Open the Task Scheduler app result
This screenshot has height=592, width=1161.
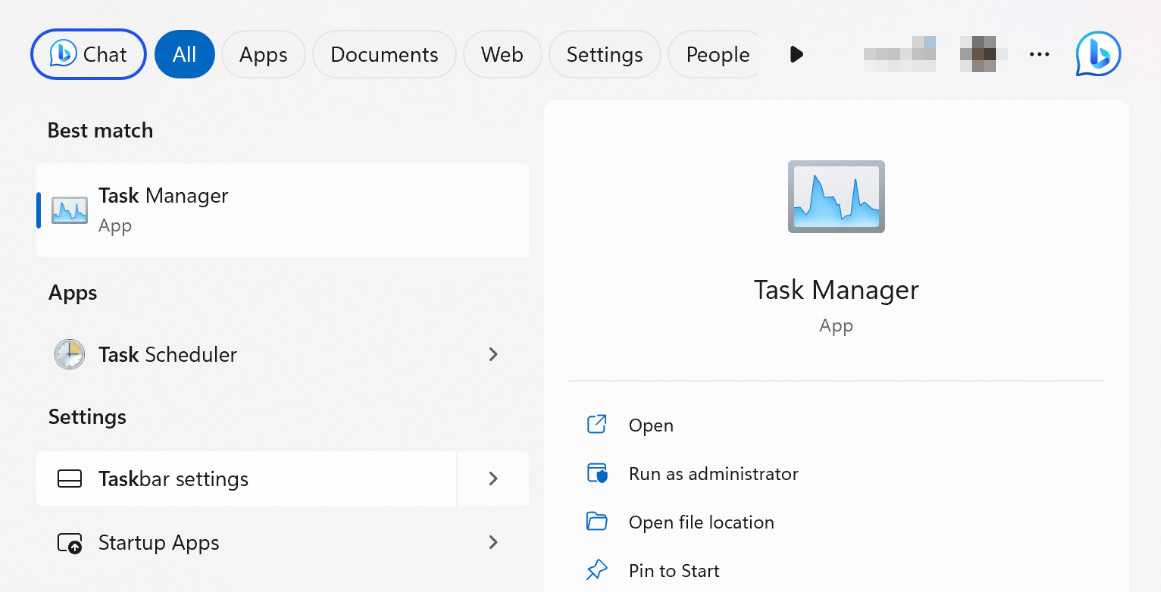click(283, 354)
